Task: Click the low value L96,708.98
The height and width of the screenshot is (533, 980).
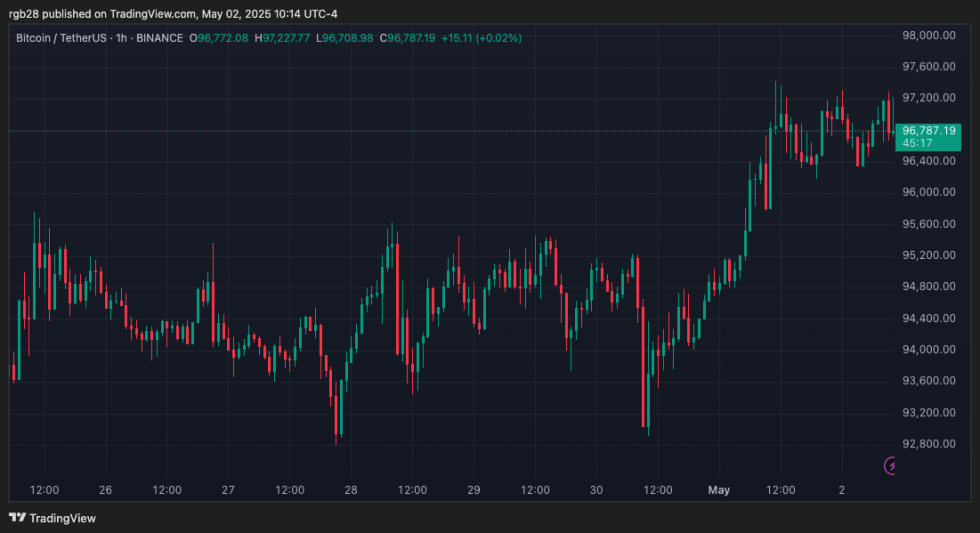Action: (x=345, y=38)
